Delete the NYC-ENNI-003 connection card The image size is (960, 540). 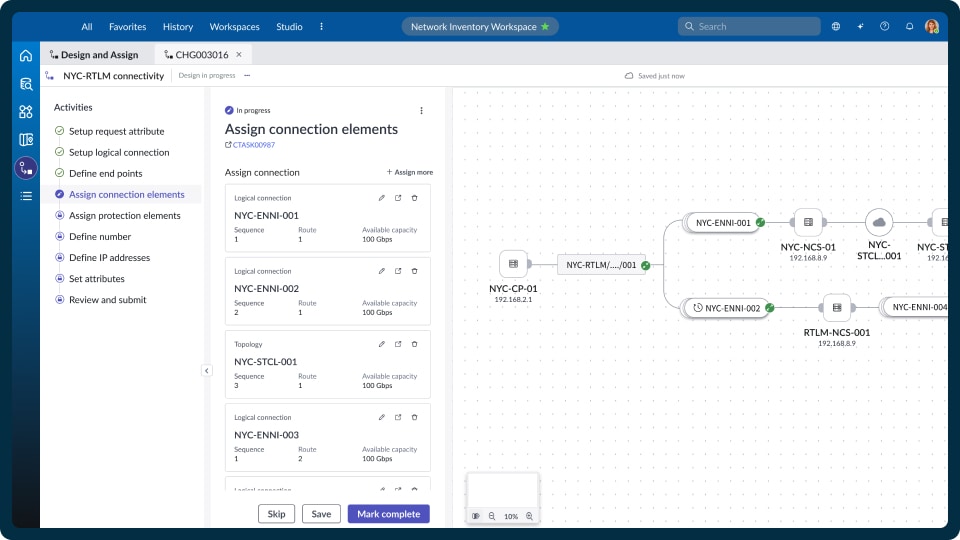[x=414, y=417]
